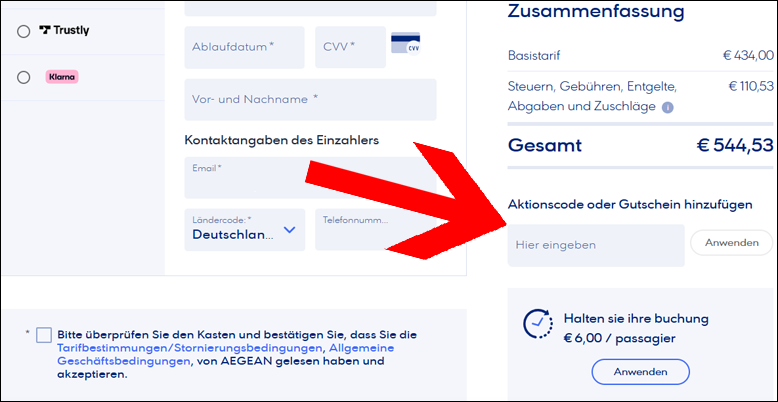Click 'Kontaktangaben des Einzahlers' heading
The image size is (778, 402).
coord(281,140)
